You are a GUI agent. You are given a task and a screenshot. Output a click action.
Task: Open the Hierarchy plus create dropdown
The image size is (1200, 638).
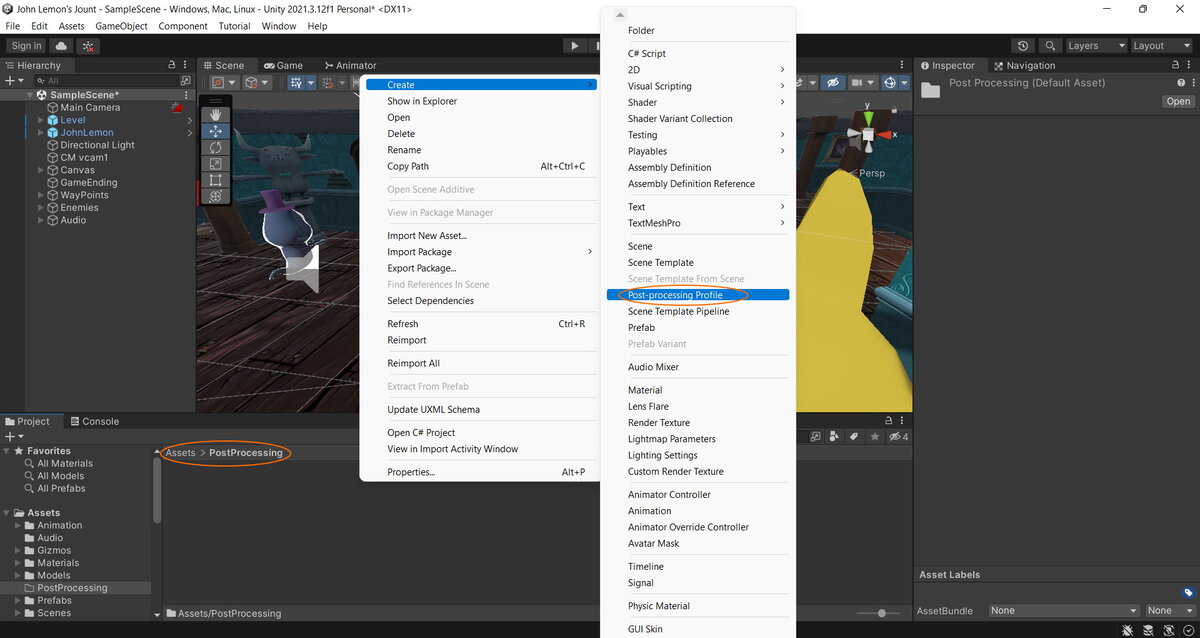[x=13, y=80]
